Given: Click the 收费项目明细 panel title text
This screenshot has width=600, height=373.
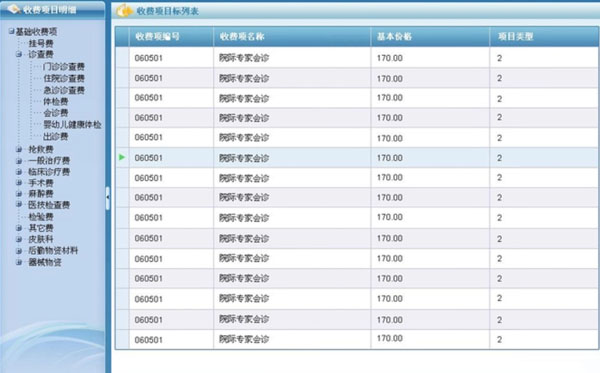Looking at the screenshot, I should point(49,10).
